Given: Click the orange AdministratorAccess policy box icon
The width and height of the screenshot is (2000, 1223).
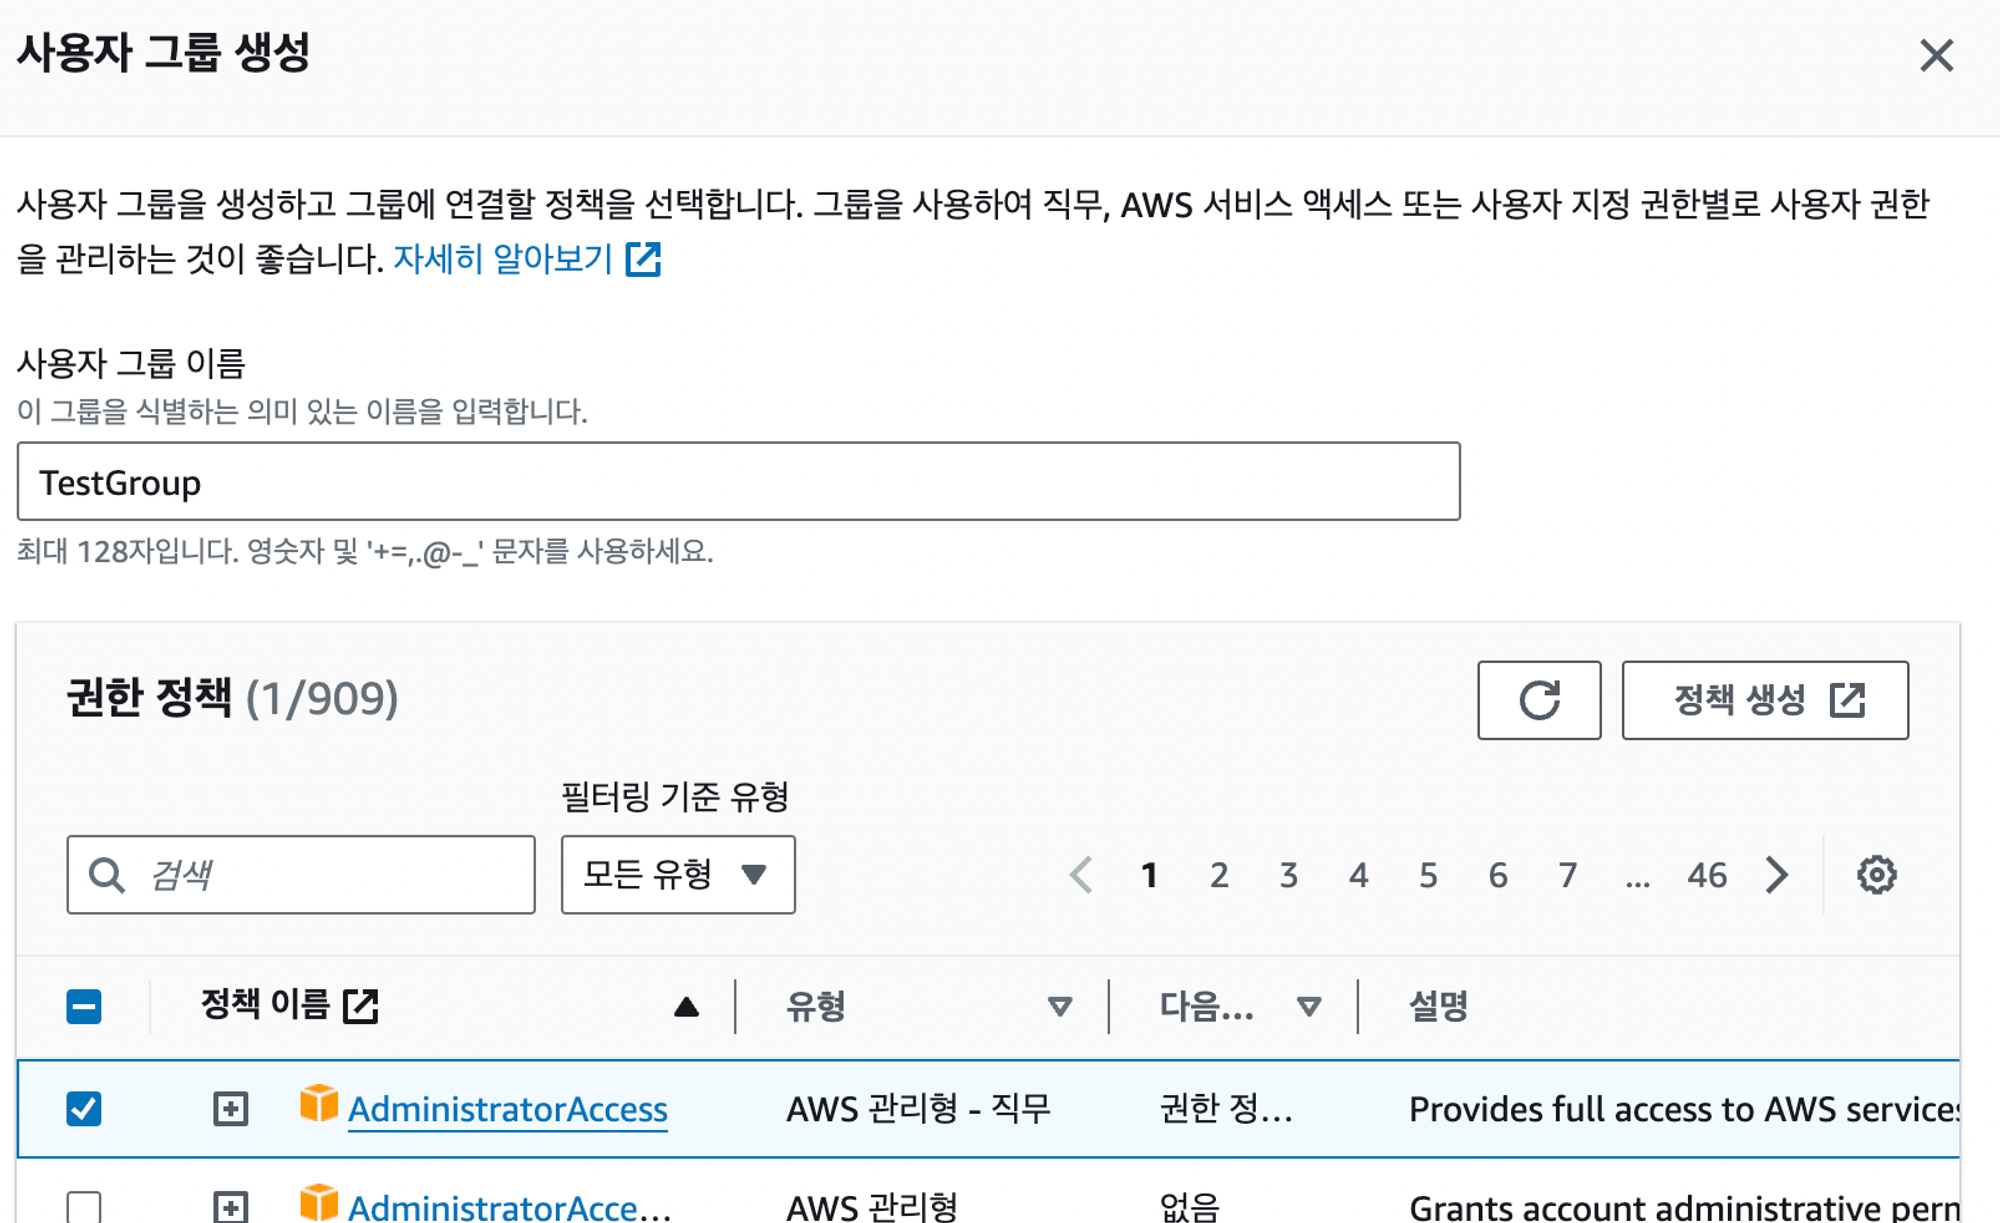Looking at the screenshot, I should 319,1104.
